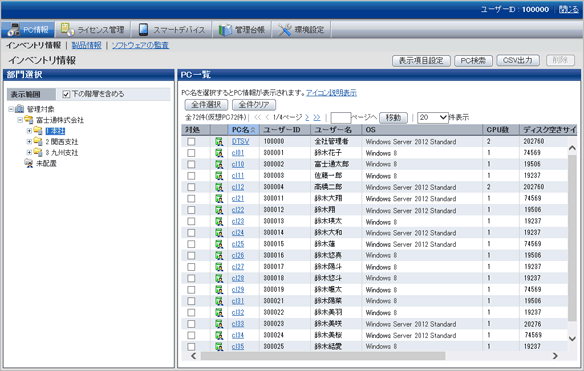Click the PC status icon for cl11
The image size is (584, 371).
pyautogui.click(x=219, y=175)
